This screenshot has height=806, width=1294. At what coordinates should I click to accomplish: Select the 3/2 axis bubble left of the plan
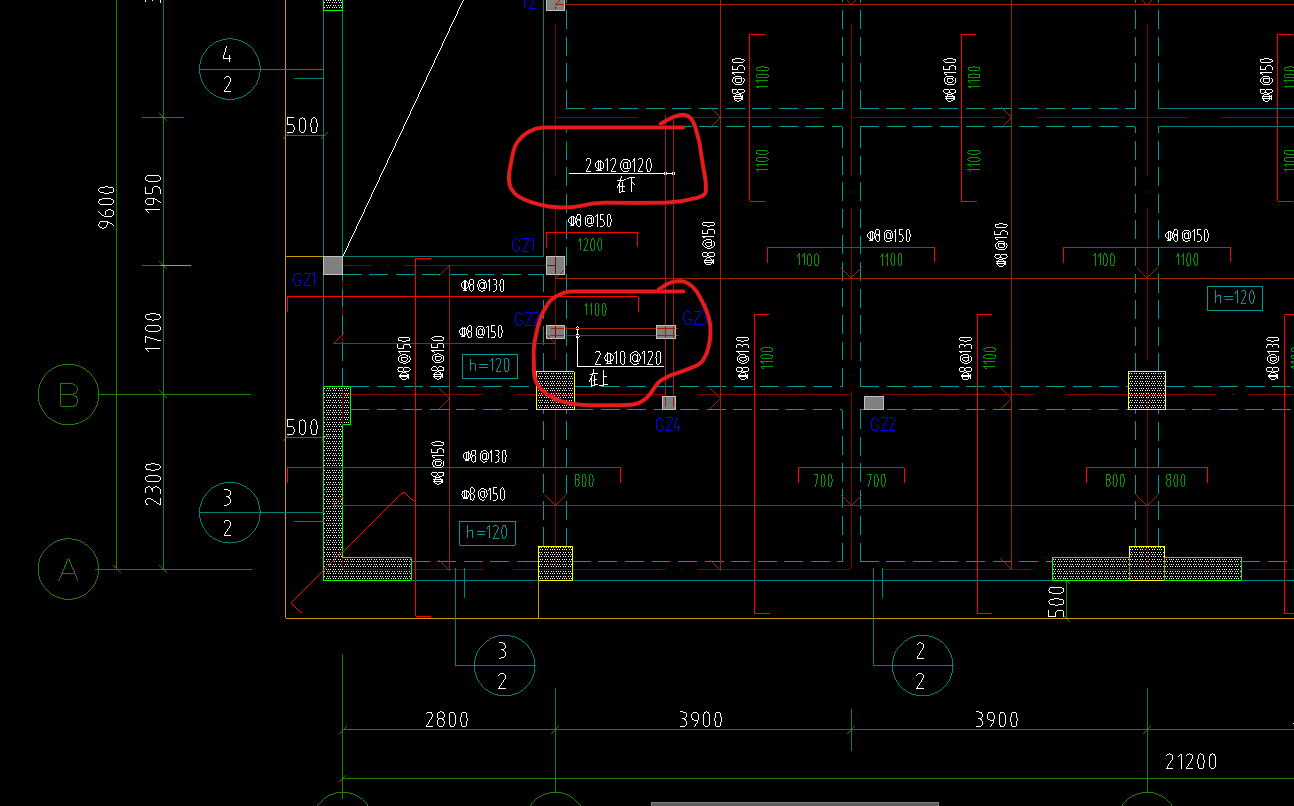[229, 513]
